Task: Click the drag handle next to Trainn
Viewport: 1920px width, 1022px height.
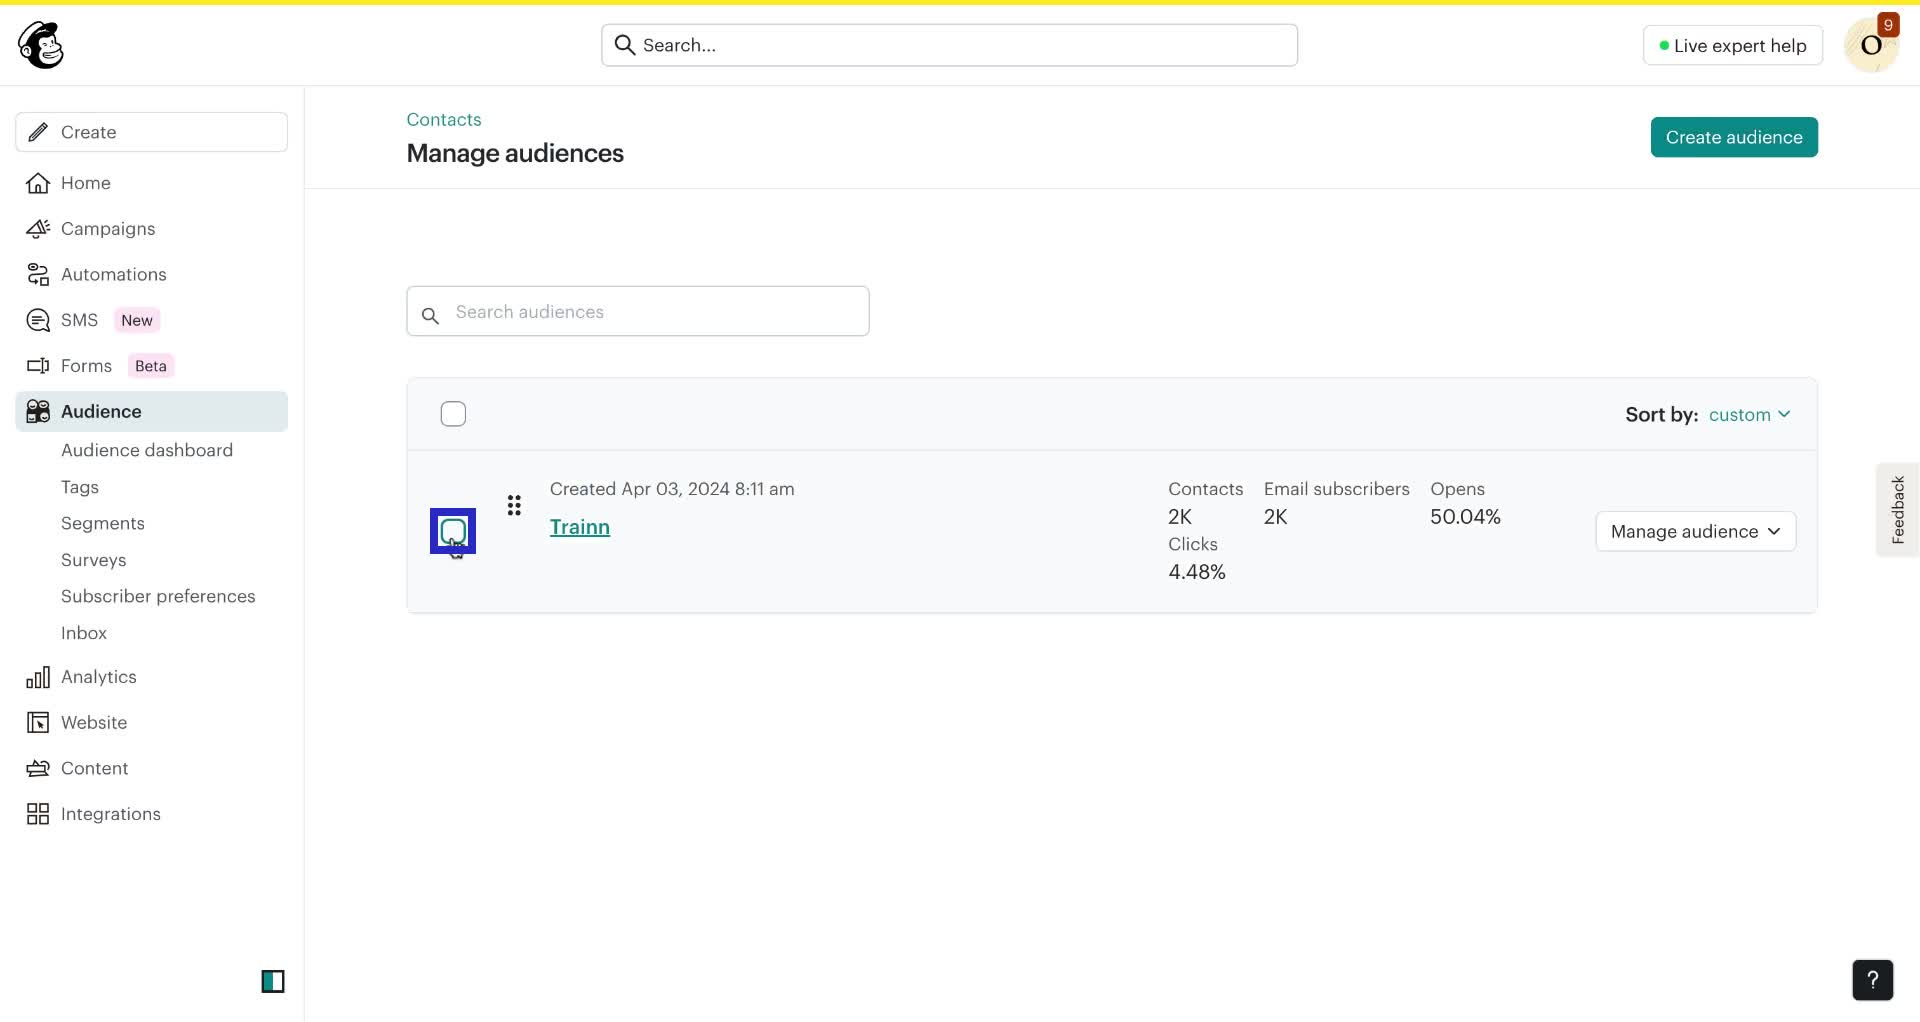Action: (514, 505)
